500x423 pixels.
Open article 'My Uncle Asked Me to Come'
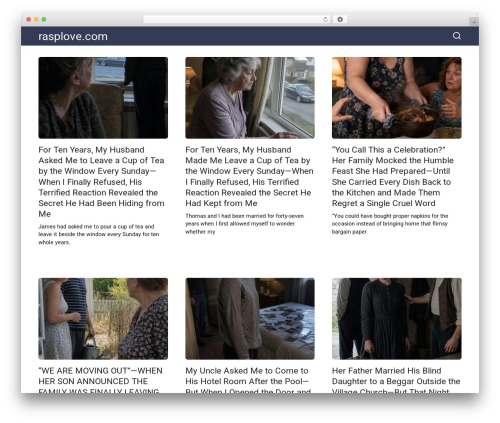(x=248, y=380)
